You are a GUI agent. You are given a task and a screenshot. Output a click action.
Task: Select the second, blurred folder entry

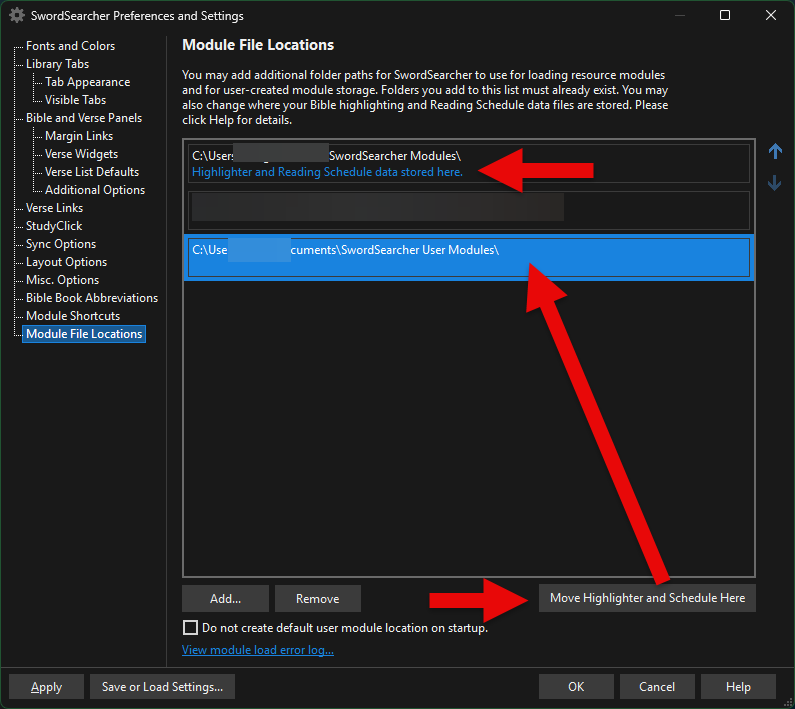pyautogui.click(x=468, y=210)
